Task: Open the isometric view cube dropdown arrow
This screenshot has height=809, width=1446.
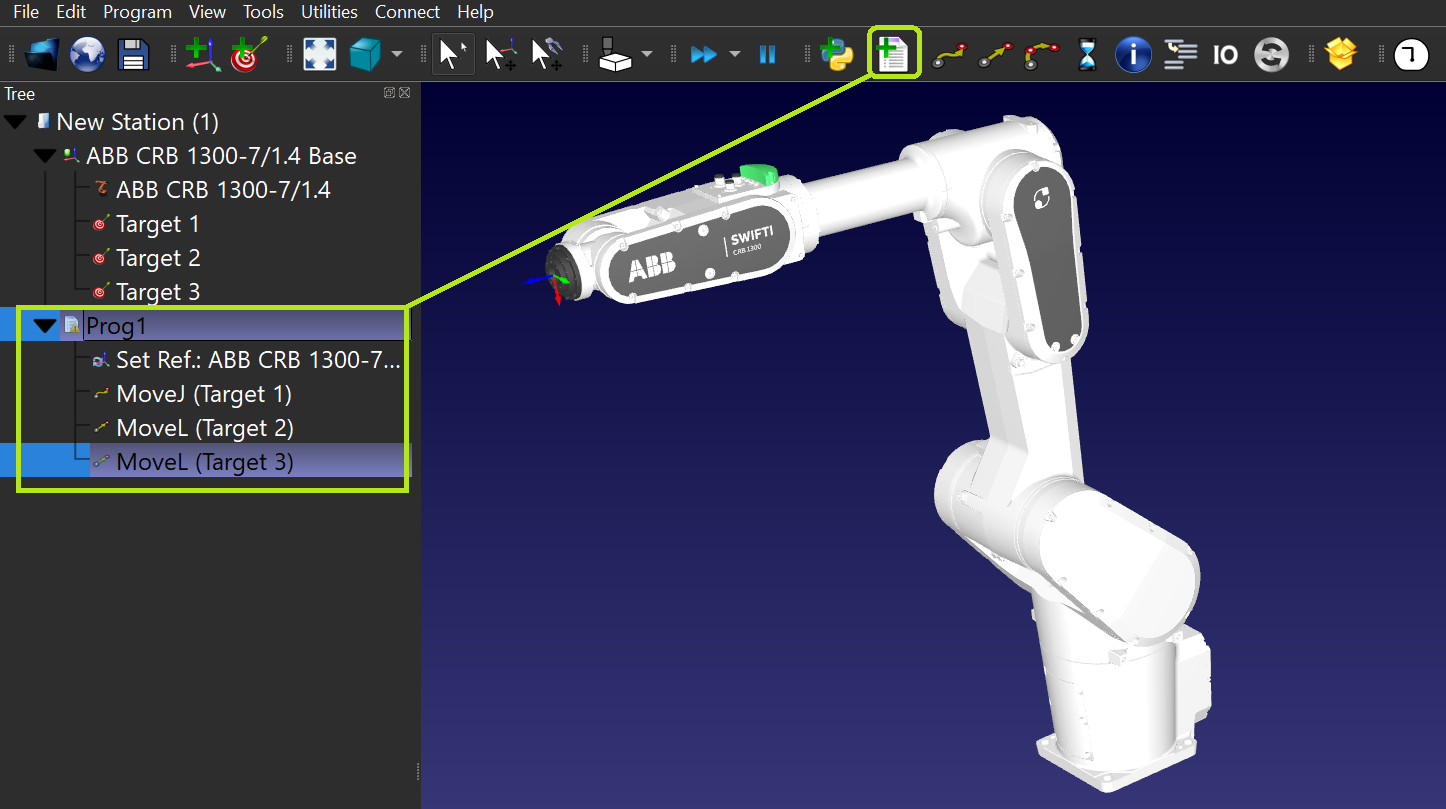Action: [397, 54]
